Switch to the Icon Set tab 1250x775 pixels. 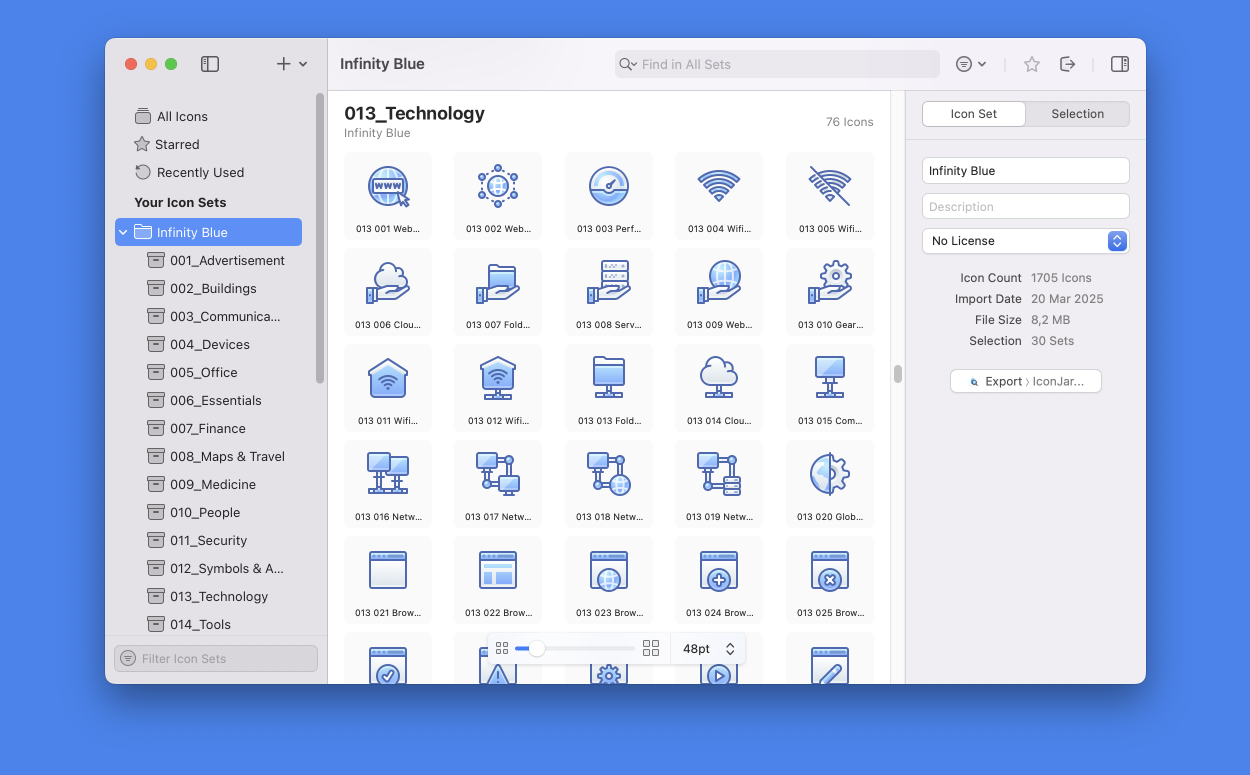[x=973, y=114]
